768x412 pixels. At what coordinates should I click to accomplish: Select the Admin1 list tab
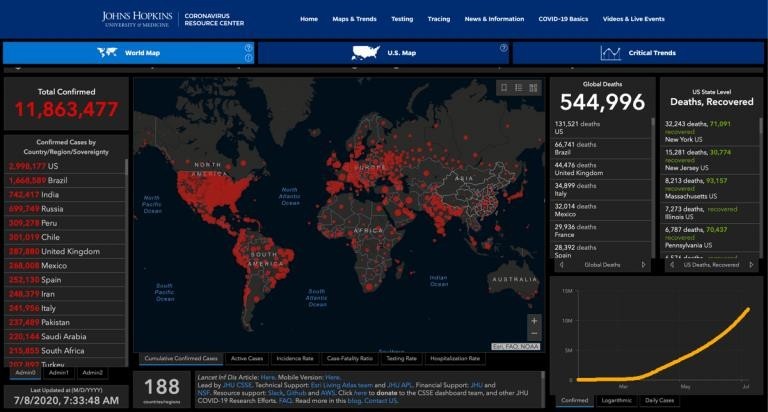pos(59,373)
